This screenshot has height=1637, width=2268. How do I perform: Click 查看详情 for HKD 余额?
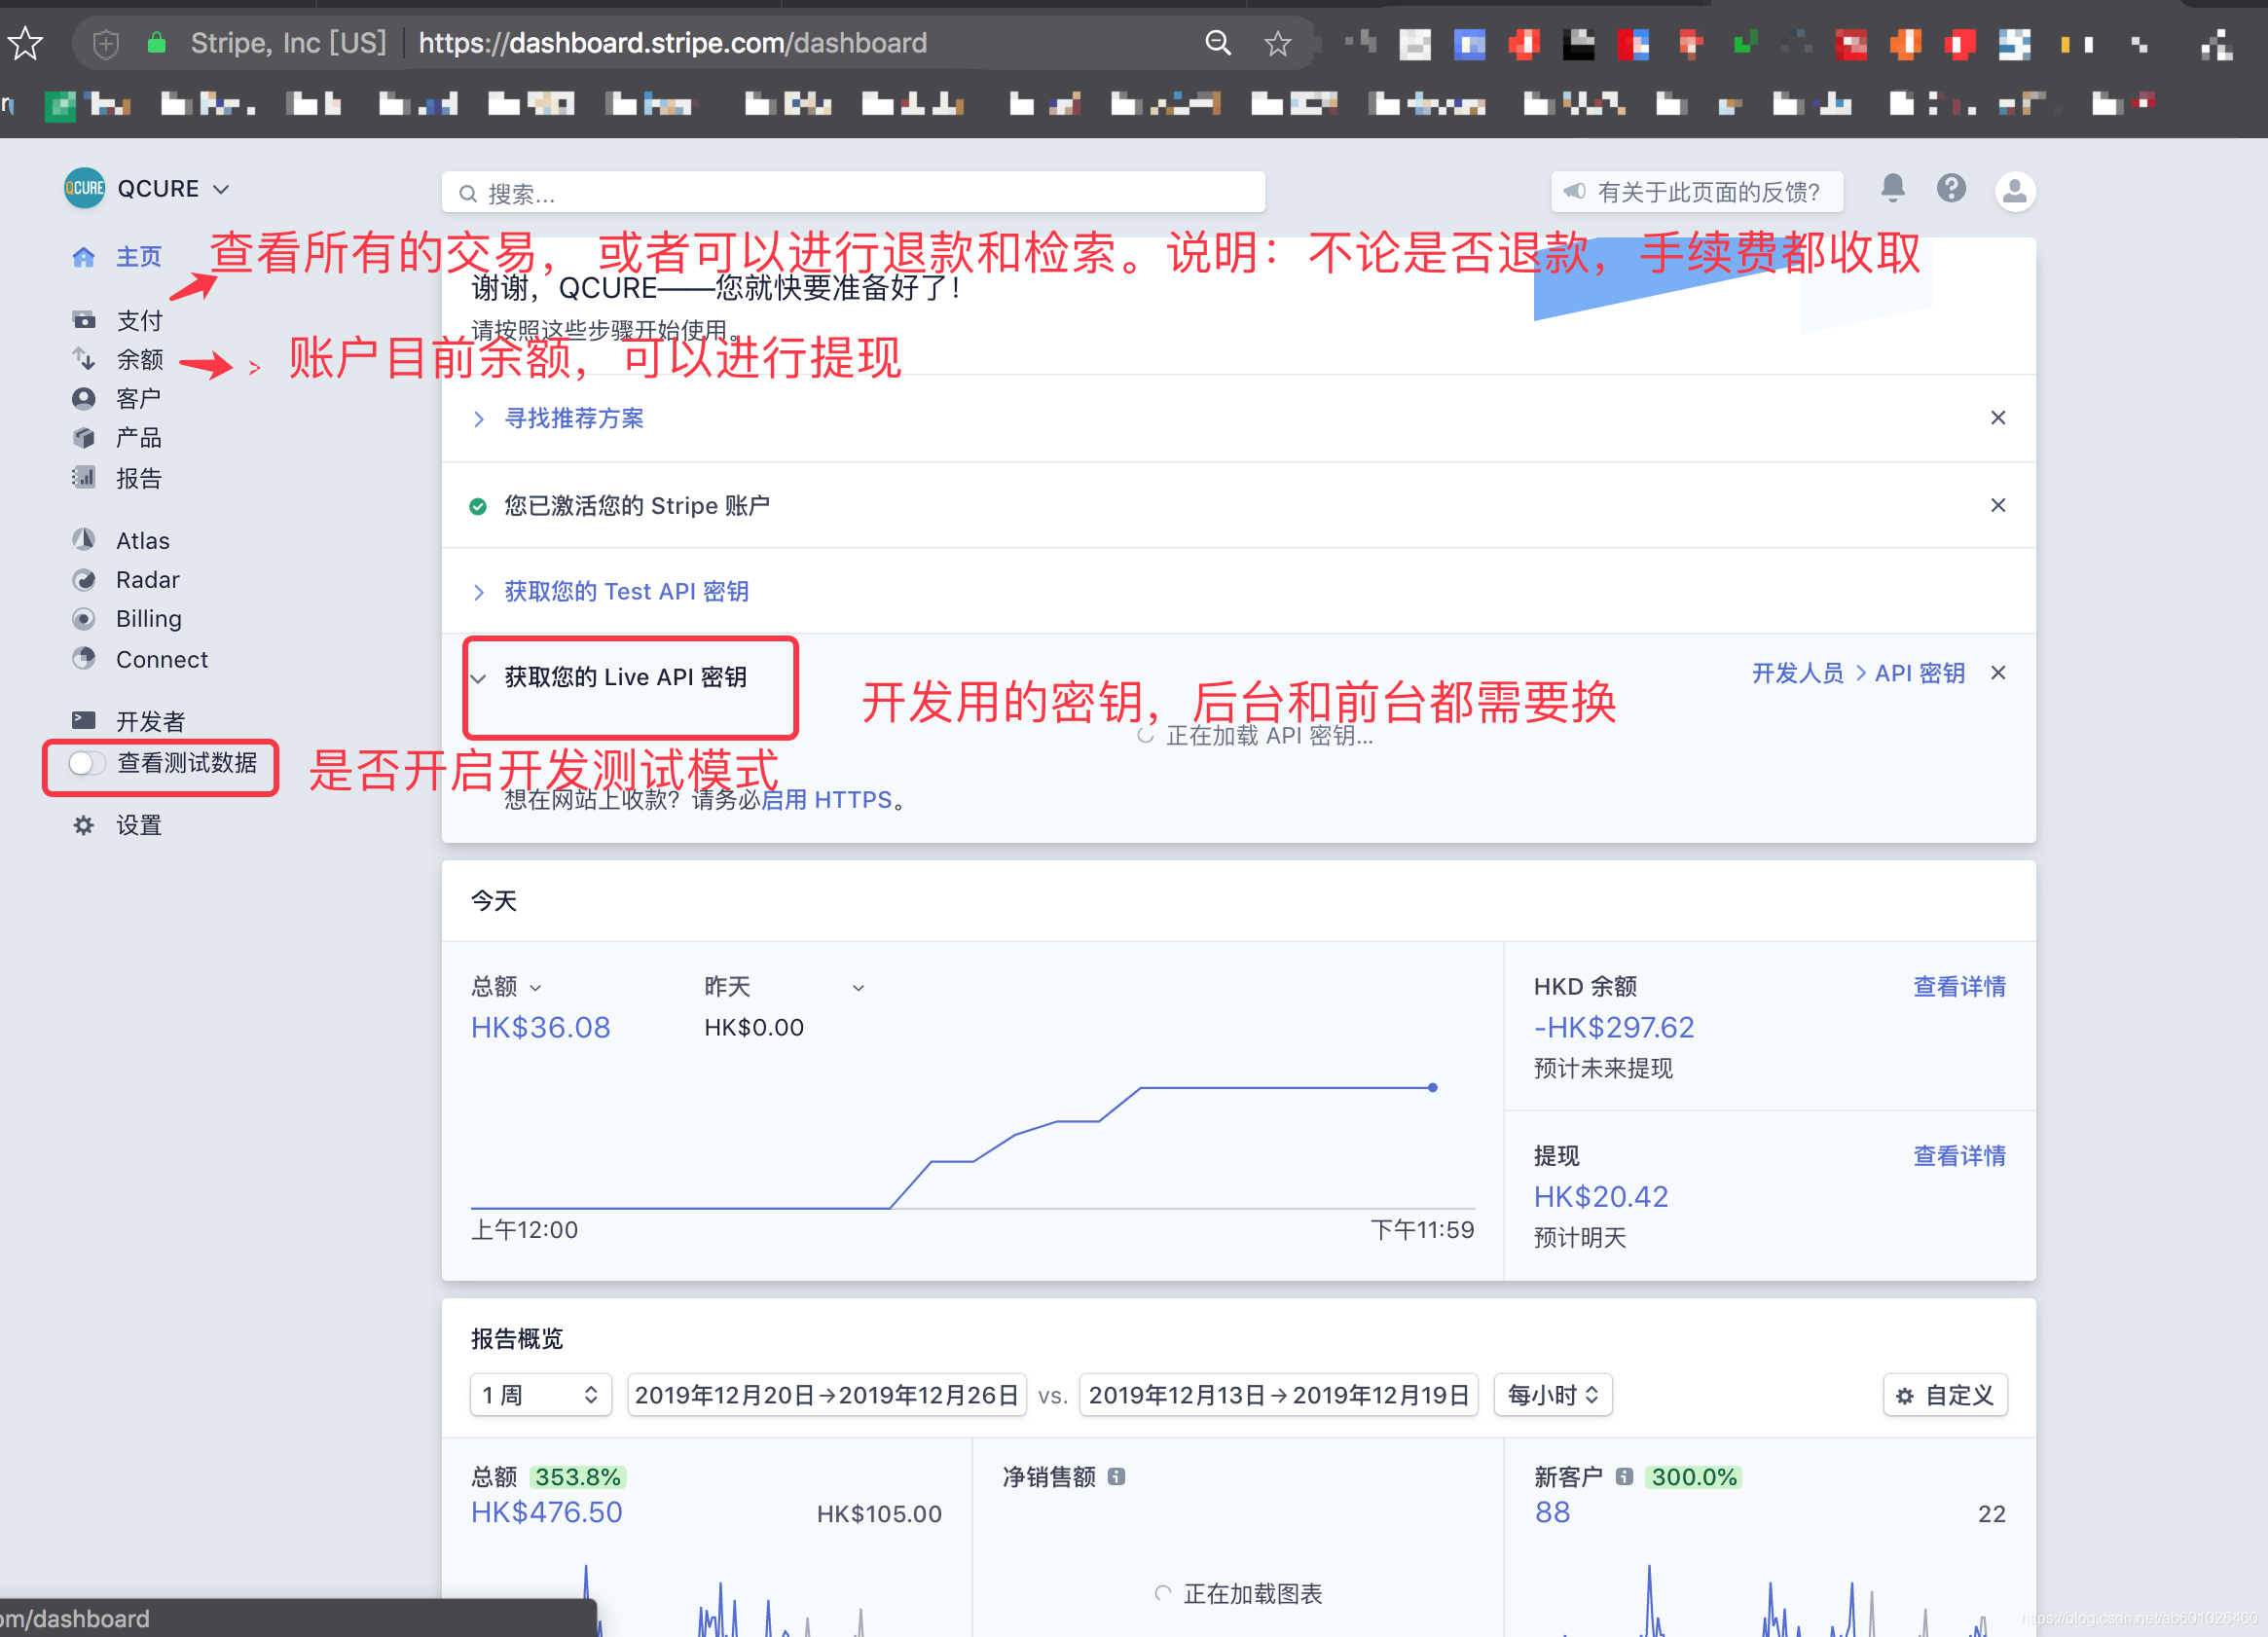1959,986
